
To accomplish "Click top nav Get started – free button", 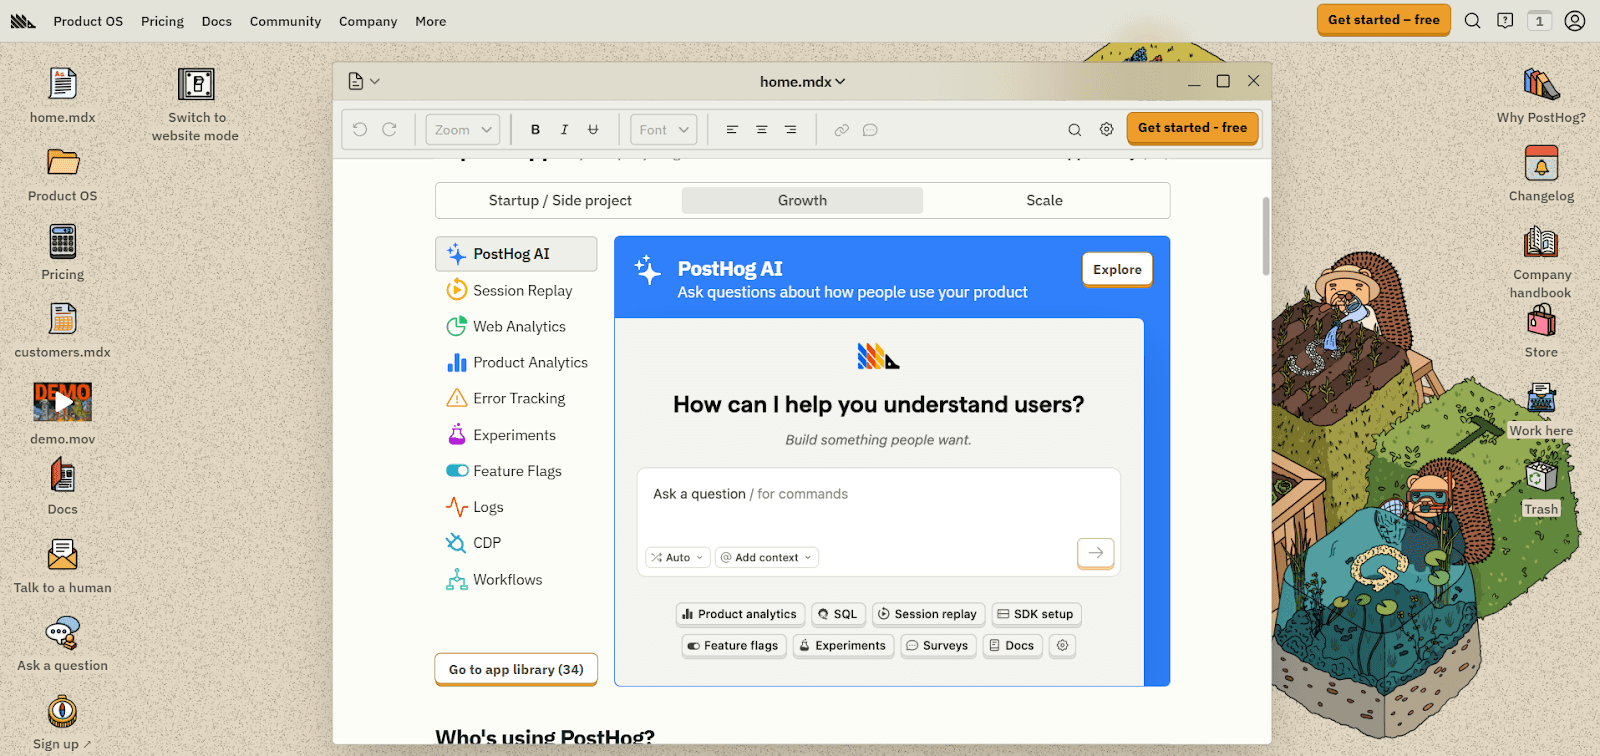I will [x=1383, y=20].
